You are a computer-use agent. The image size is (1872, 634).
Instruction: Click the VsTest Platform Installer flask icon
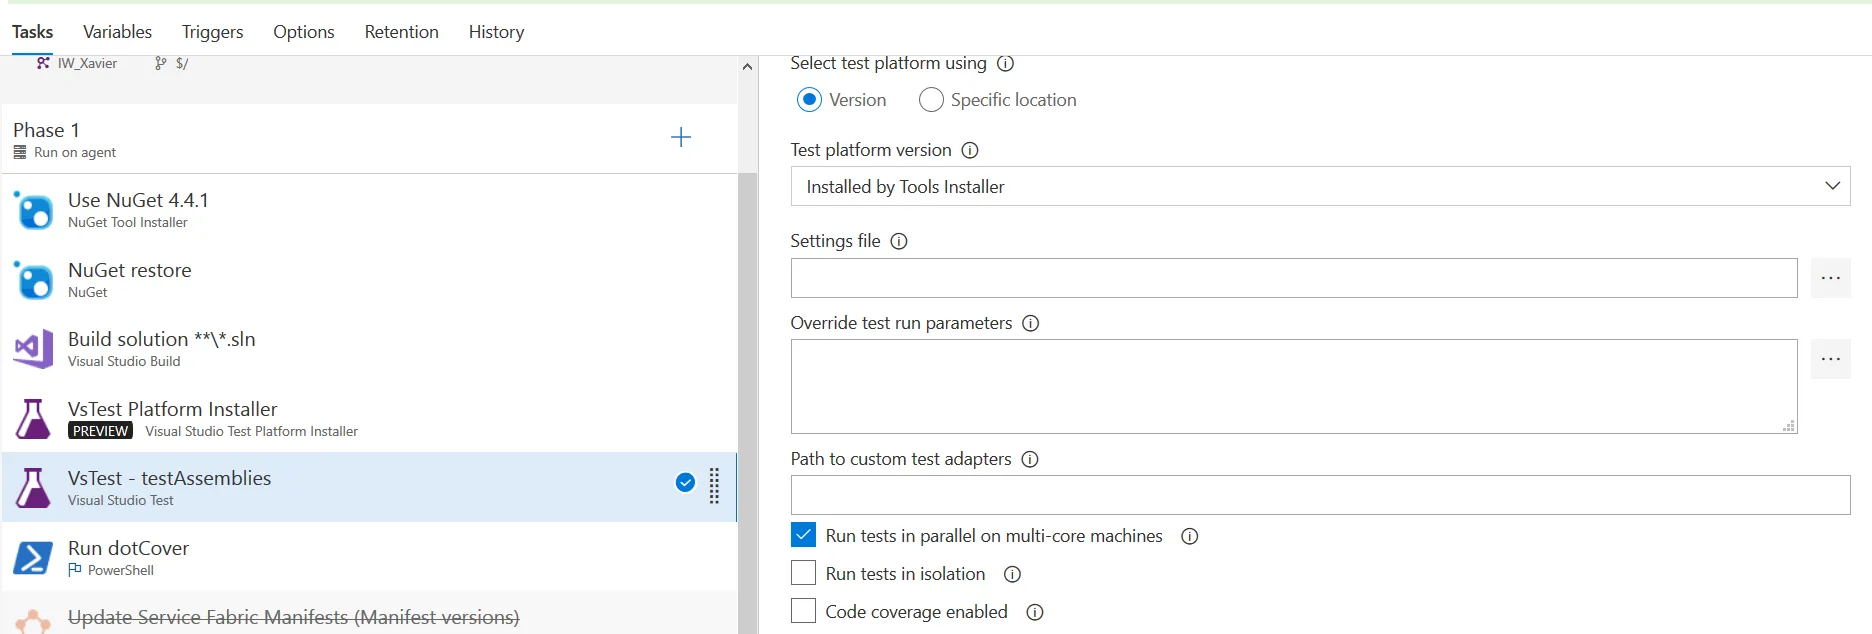[x=33, y=419]
